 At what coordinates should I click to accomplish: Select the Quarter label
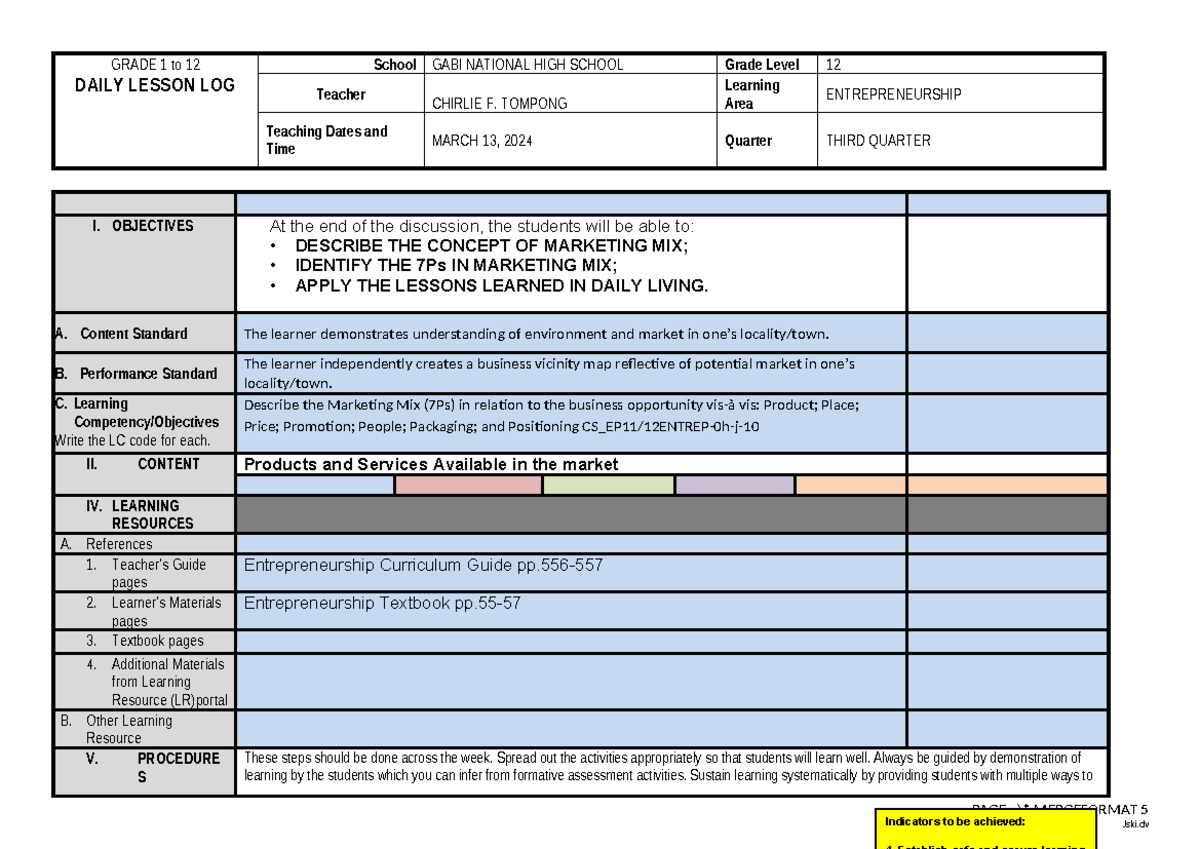point(748,141)
